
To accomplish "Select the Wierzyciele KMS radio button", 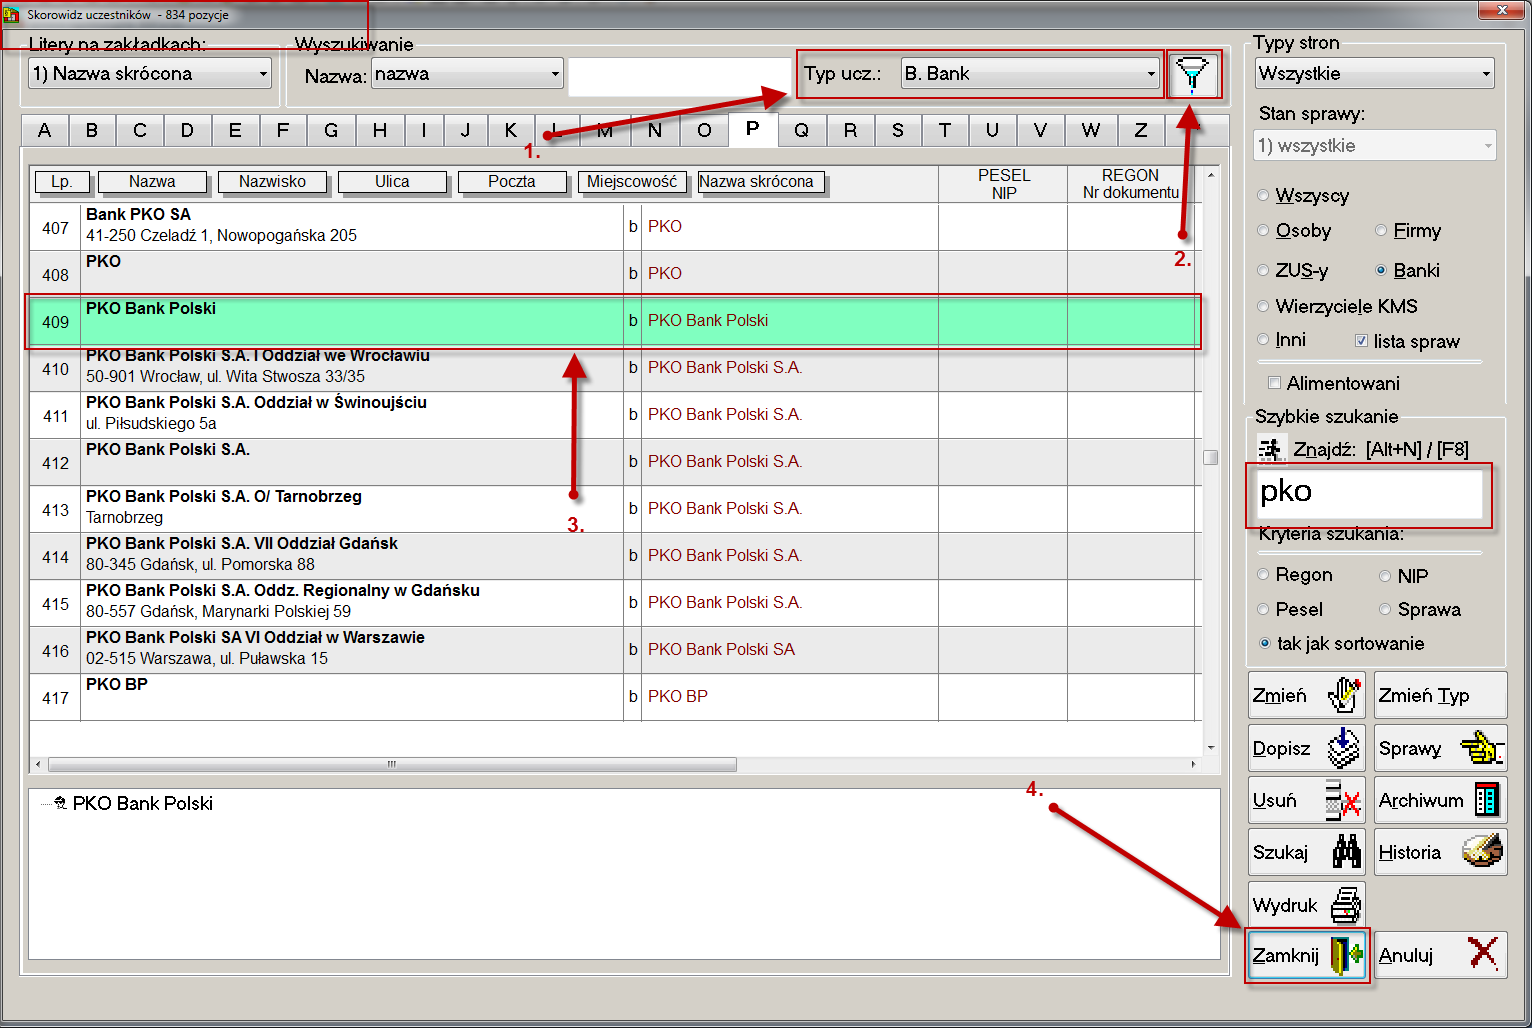I will pos(1263,306).
